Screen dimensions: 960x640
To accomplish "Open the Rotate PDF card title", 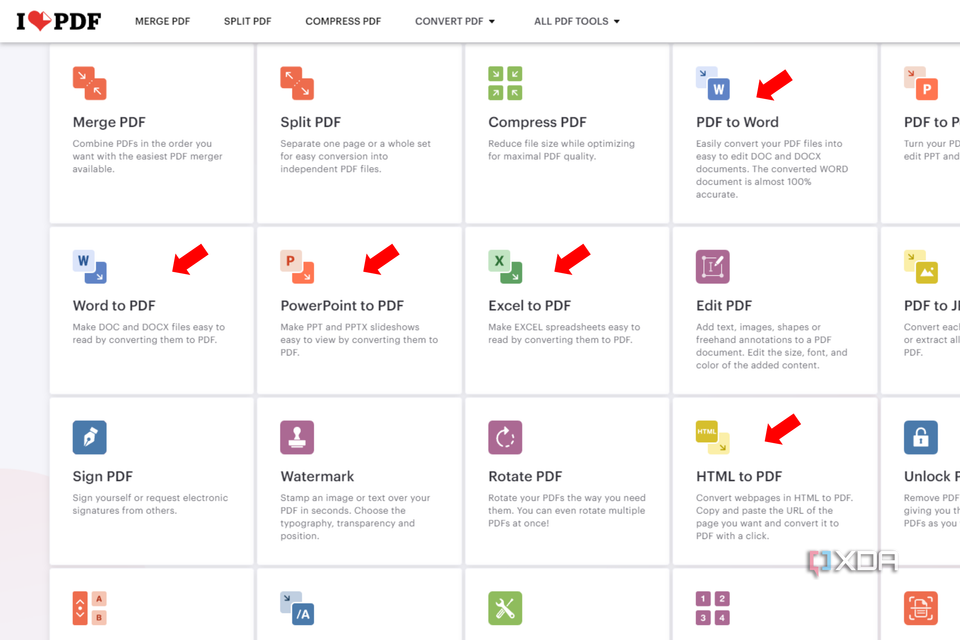I will pyautogui.click(x=525, y=477).
